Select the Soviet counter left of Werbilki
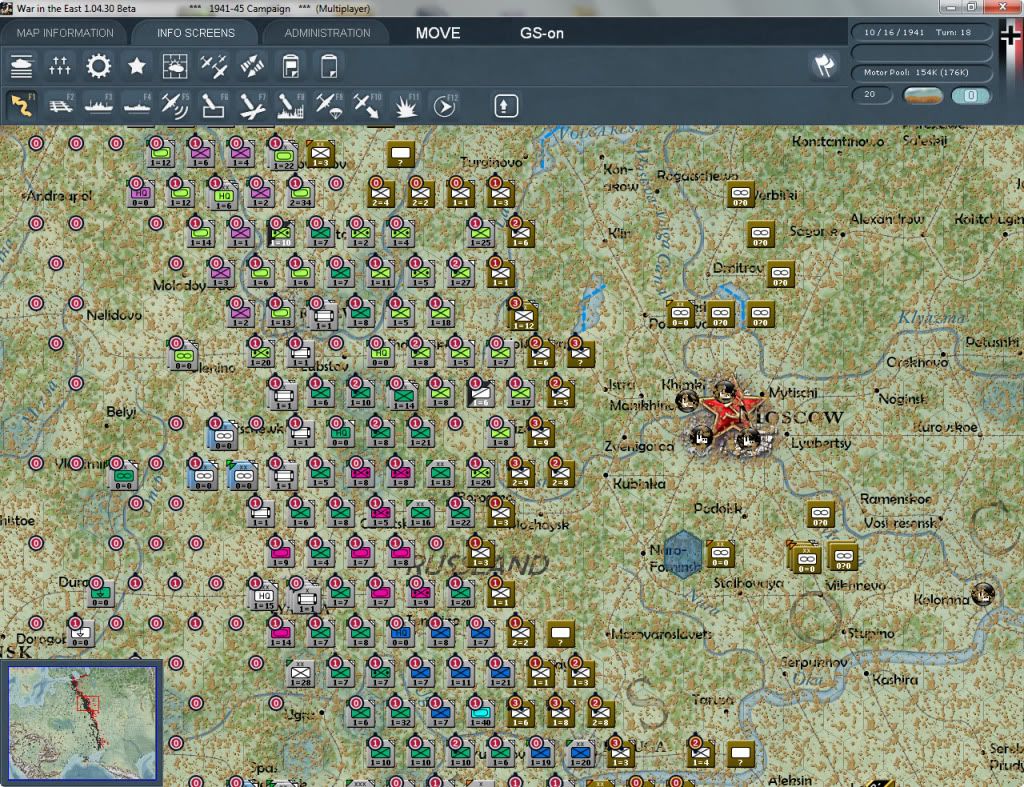The height and width of the screenshot is (787, 1024). (740, 194)
